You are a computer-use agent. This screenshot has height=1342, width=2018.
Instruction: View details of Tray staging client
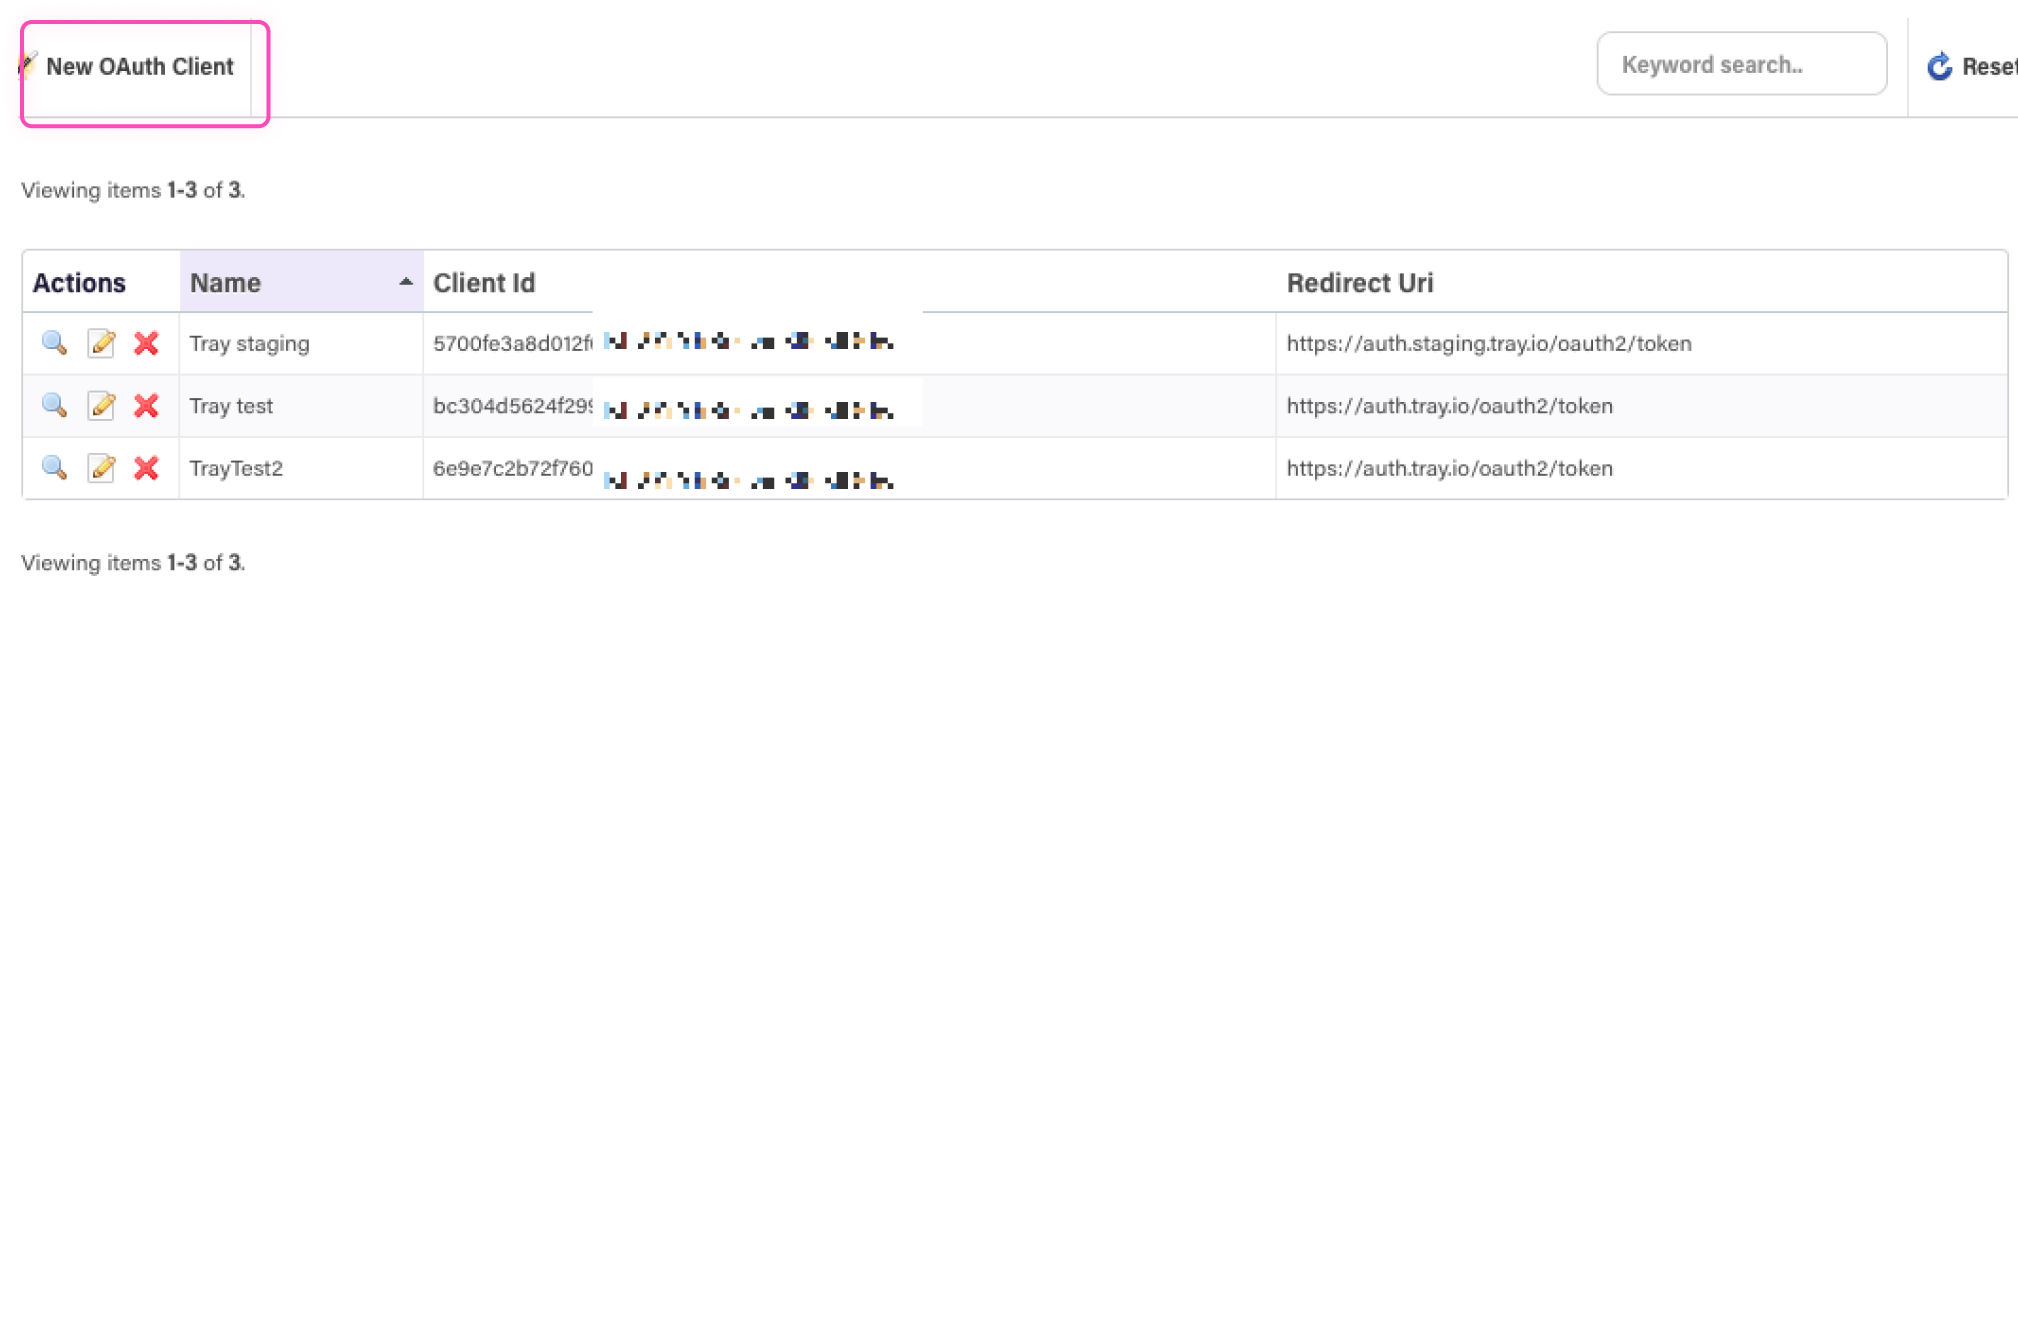[x=54, y=343]
